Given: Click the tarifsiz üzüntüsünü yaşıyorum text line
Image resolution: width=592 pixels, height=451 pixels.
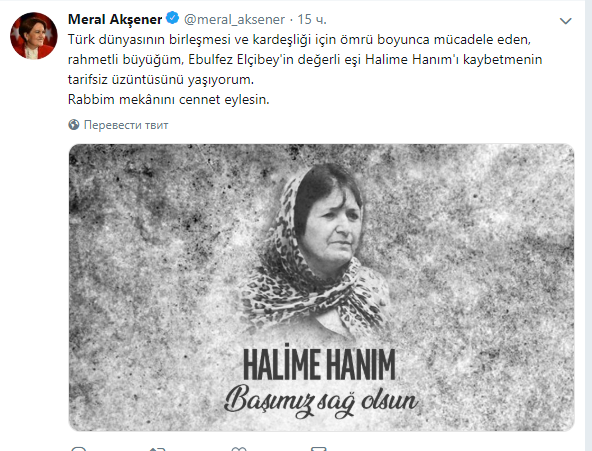Looking at the screenshot, I should [x=161, y=80].
